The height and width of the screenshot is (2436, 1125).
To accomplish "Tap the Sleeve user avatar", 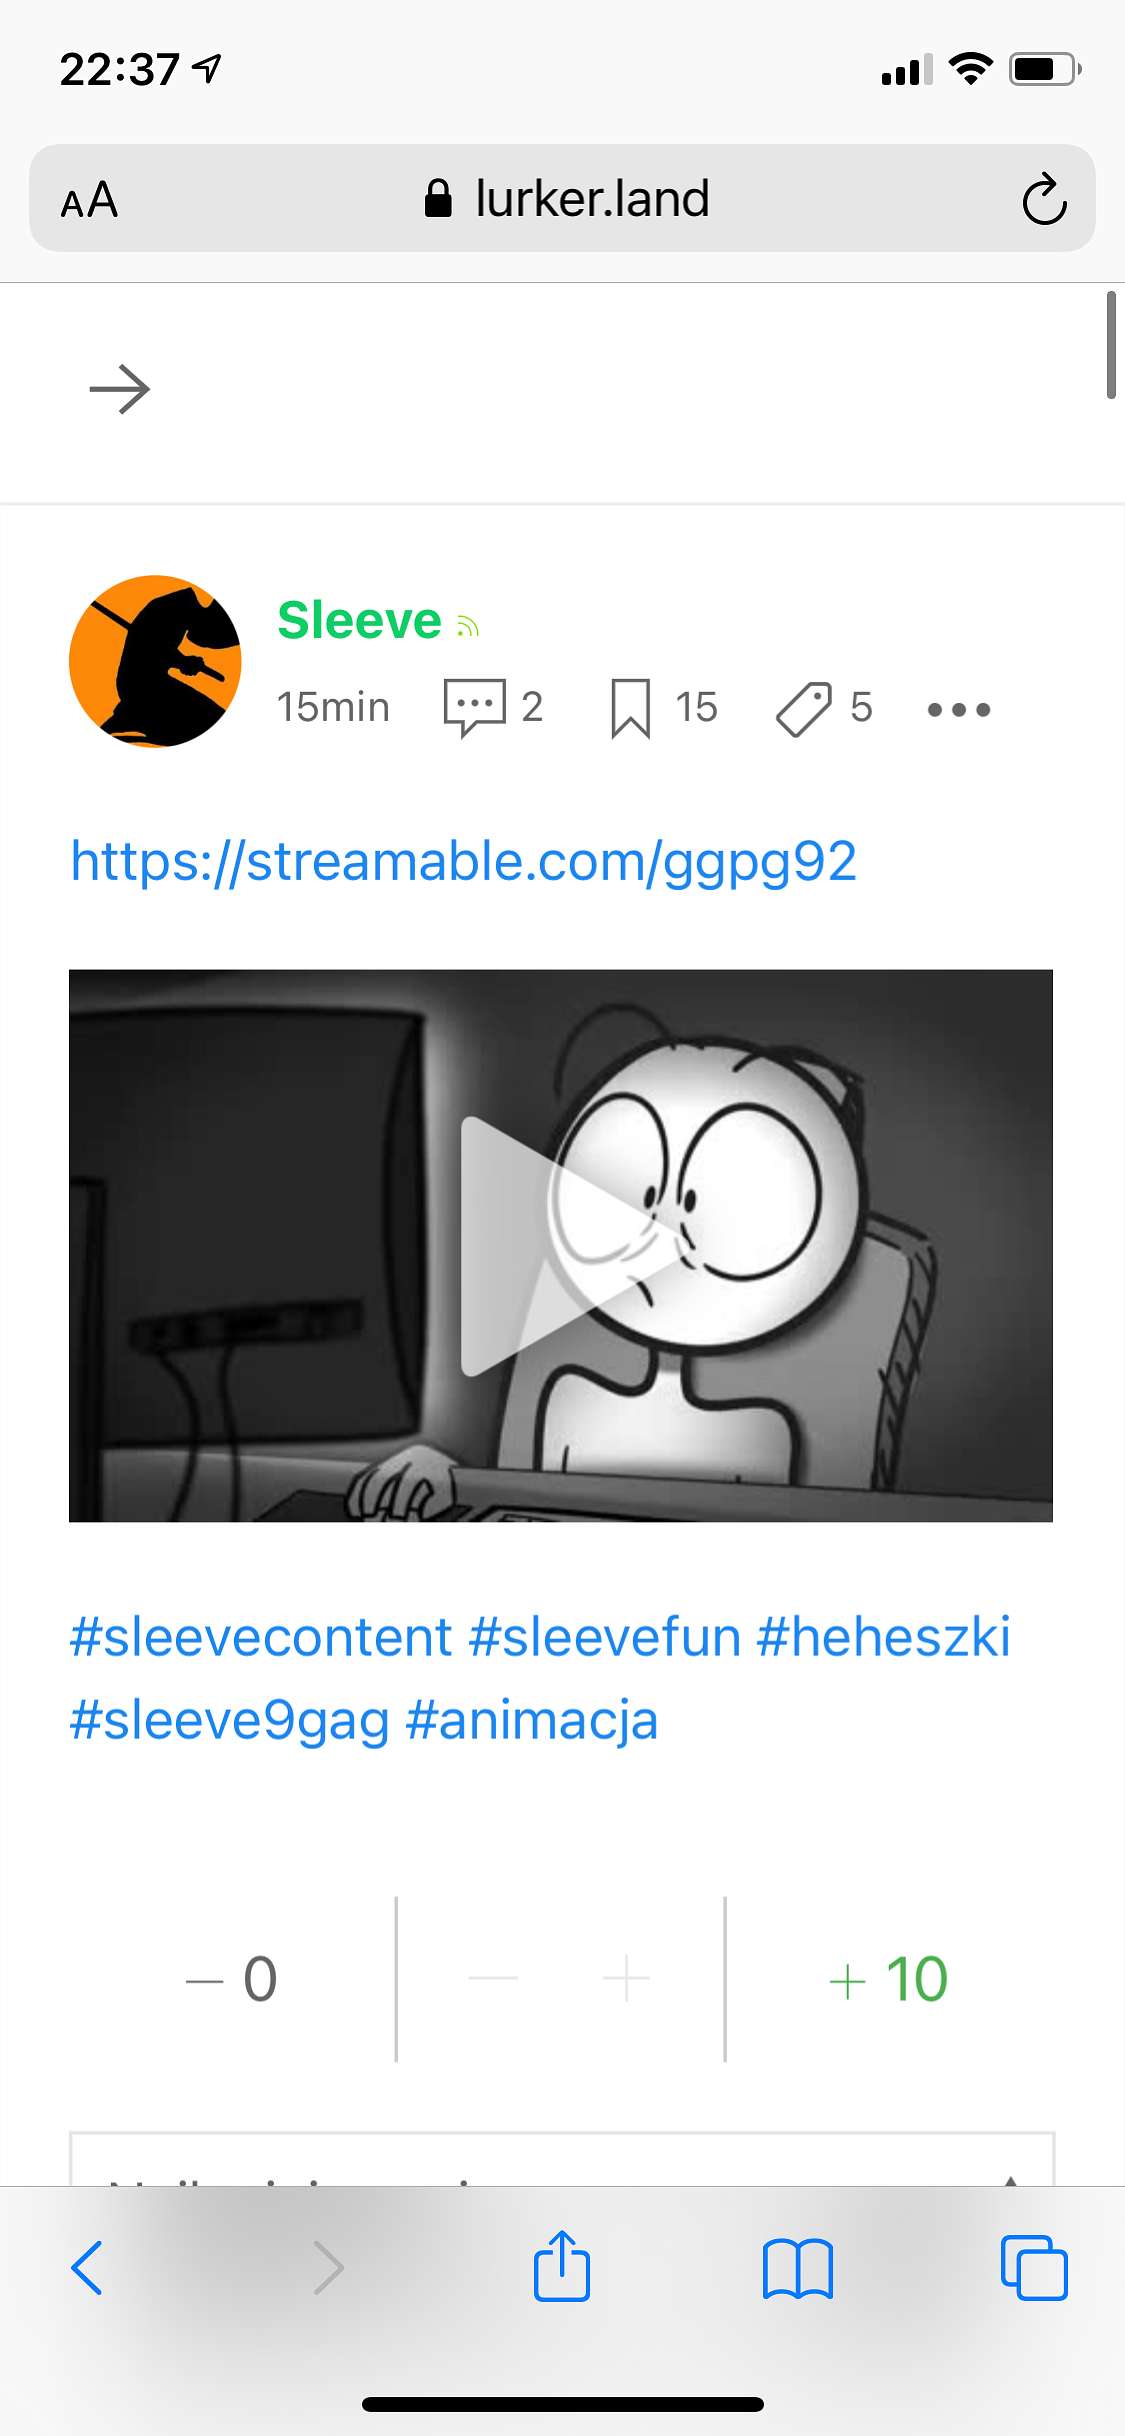I will (155, 661).
